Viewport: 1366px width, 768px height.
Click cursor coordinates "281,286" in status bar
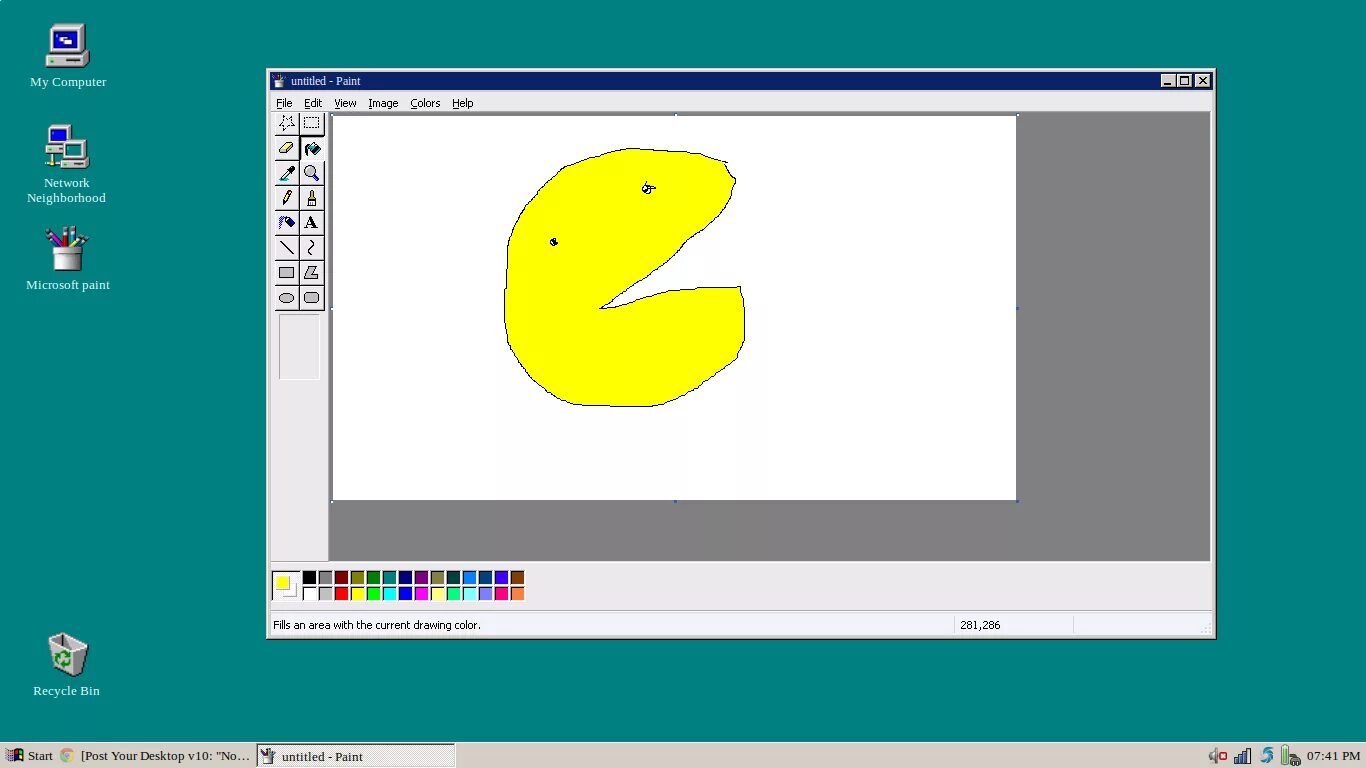(980, 625)
